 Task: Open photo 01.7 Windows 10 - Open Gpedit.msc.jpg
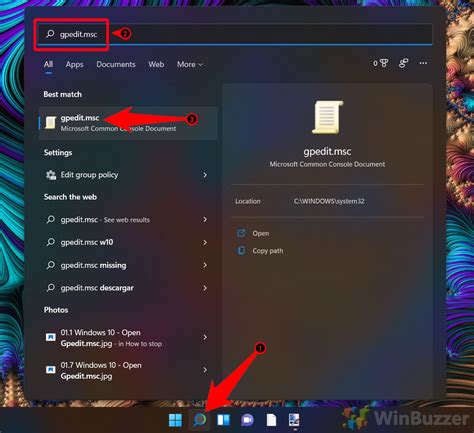click(128, 370)
